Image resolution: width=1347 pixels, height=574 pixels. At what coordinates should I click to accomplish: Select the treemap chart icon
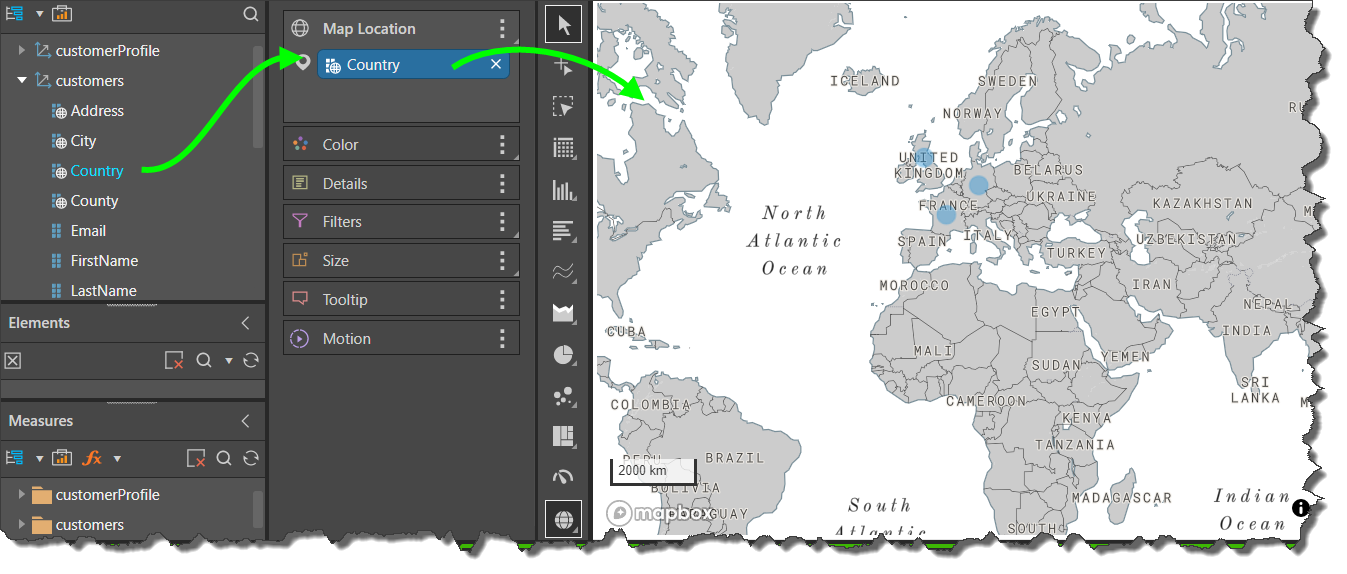pyautogui.click(x=564, y=436)
